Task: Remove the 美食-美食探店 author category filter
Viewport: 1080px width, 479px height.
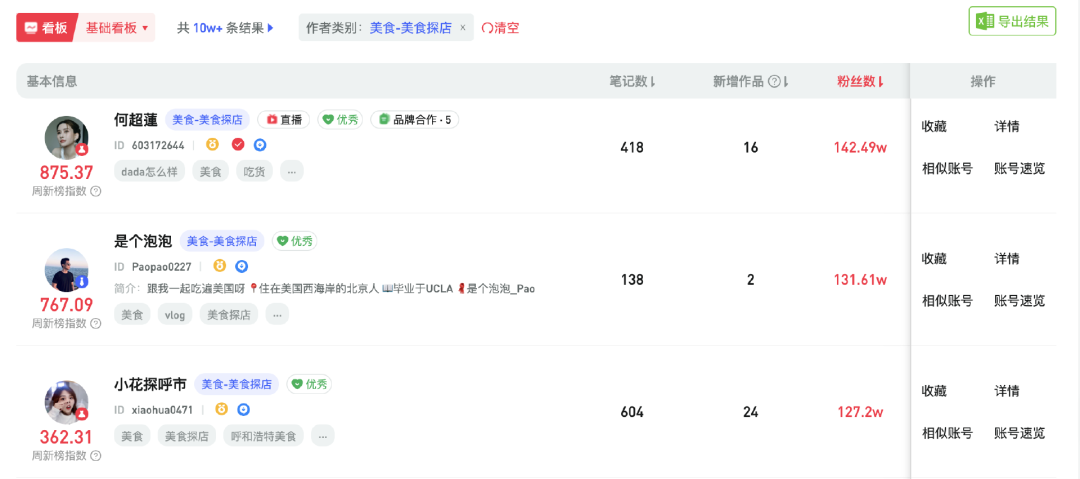Action: click(x=463, y=28)
